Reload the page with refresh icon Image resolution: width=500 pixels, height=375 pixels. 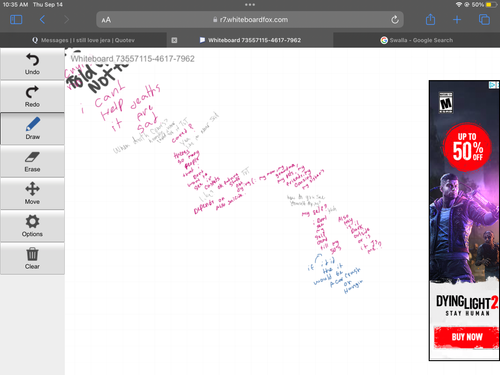(x=395, y=20)
